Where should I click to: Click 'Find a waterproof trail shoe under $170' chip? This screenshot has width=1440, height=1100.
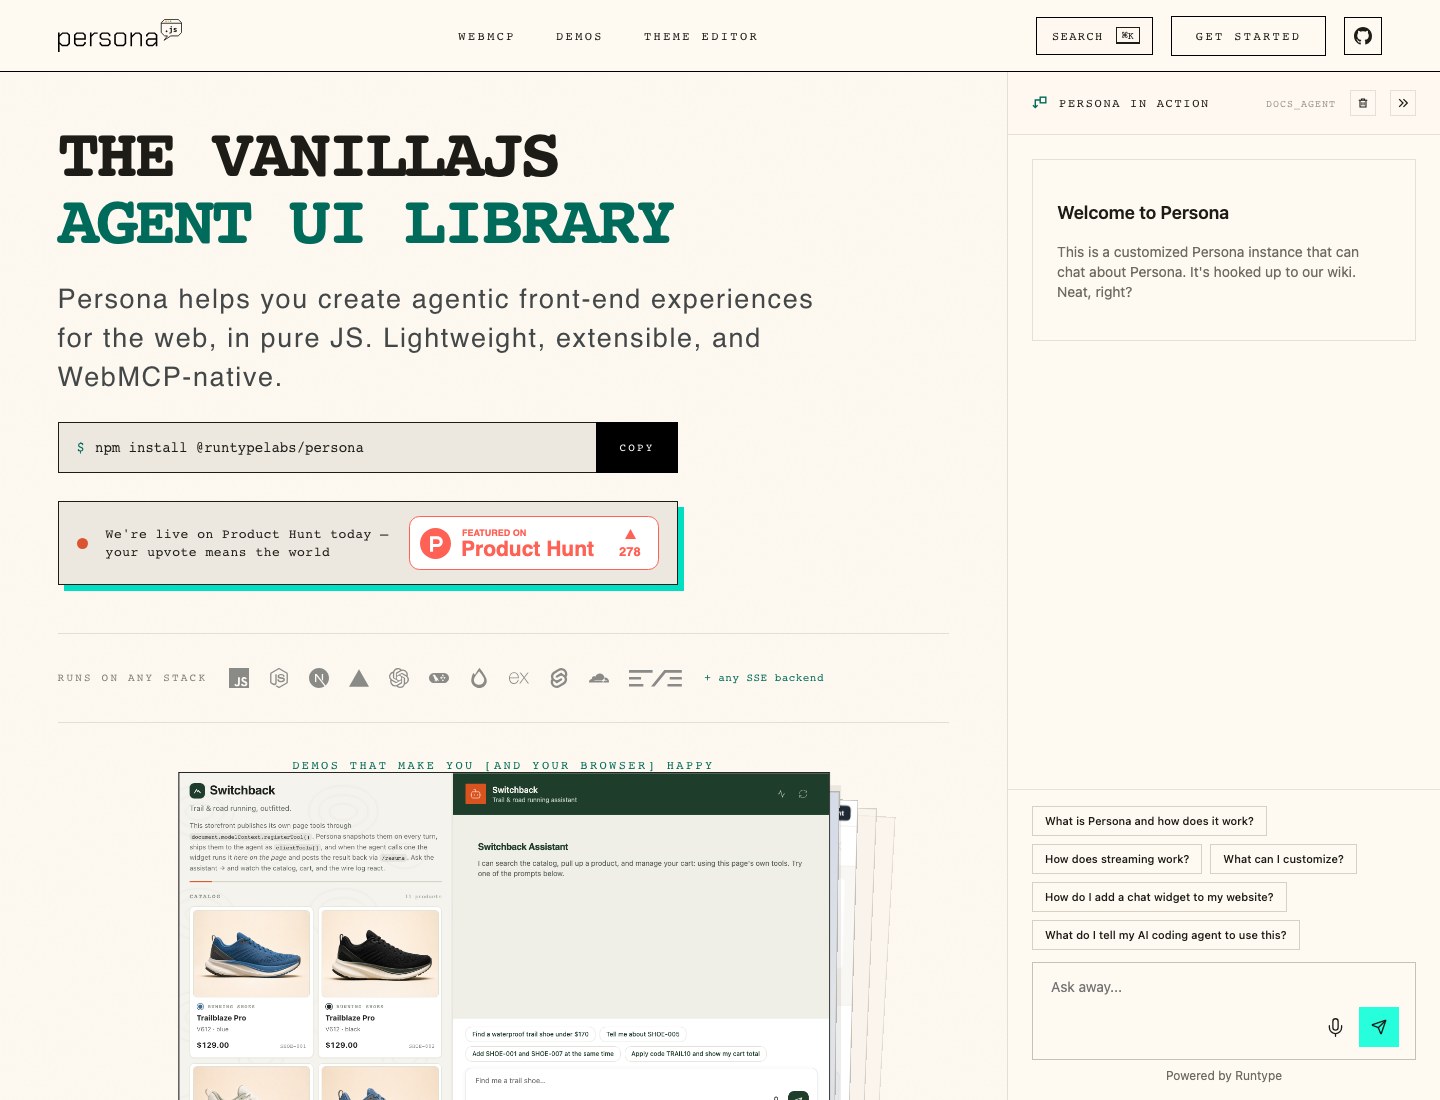(530, 1034)
